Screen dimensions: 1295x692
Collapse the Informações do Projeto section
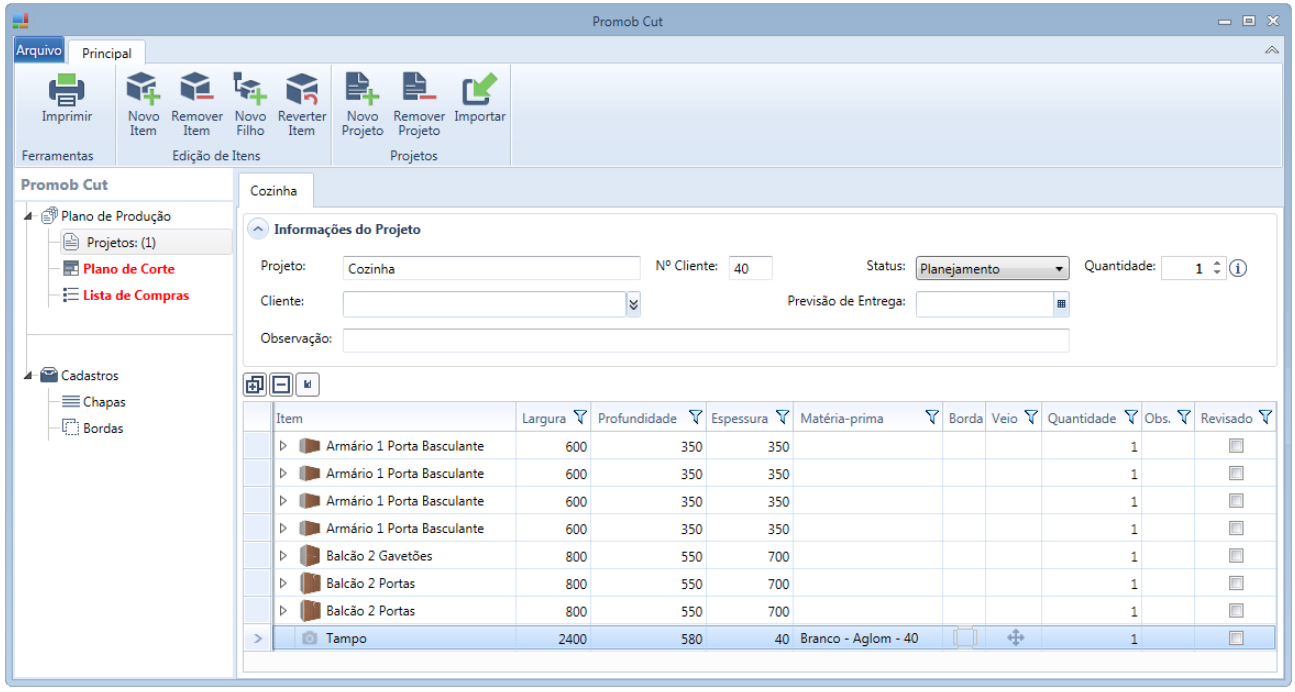[259, 229]
